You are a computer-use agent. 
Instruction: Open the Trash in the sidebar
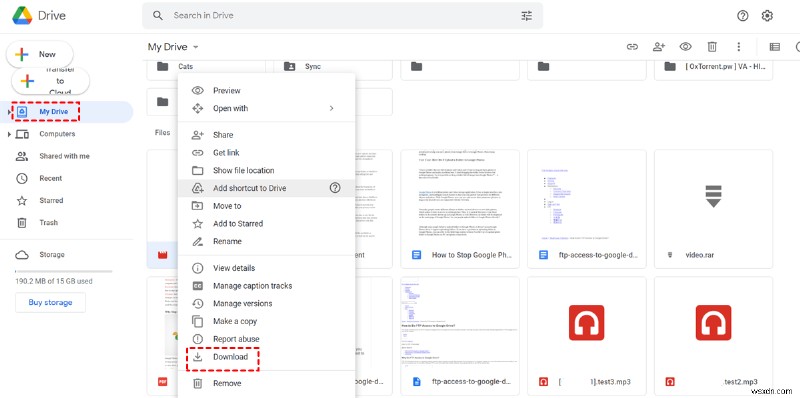pos(48,223)
